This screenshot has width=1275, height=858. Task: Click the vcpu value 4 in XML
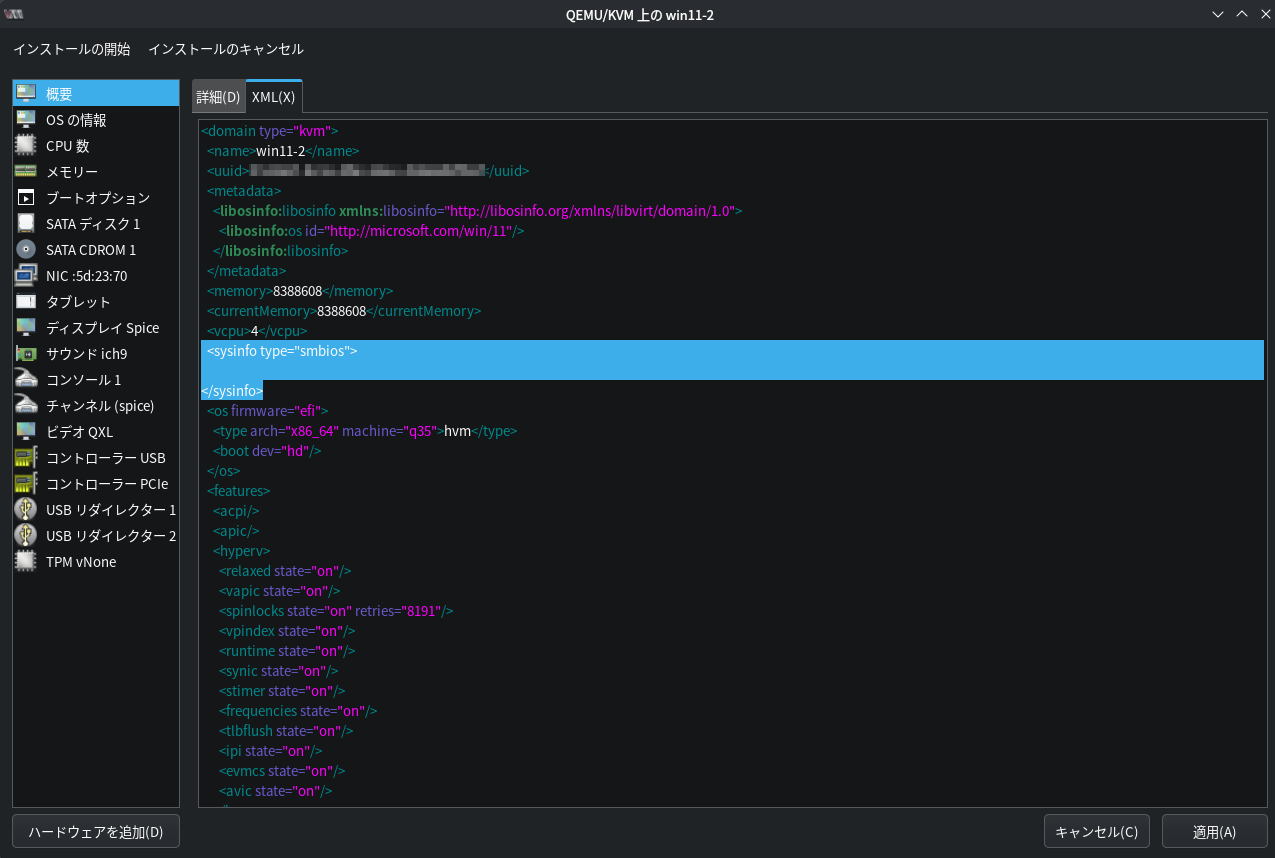click(x=255, y=331)
